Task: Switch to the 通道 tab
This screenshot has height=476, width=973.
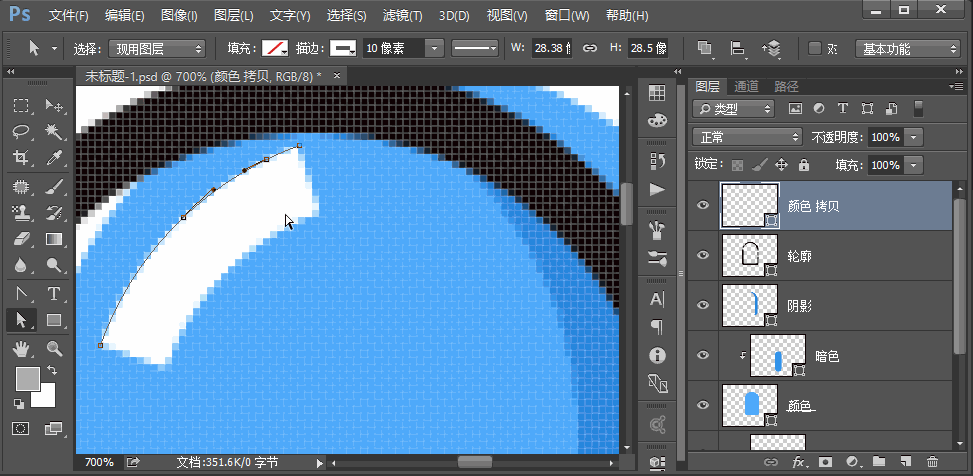Action: [746, 87]
